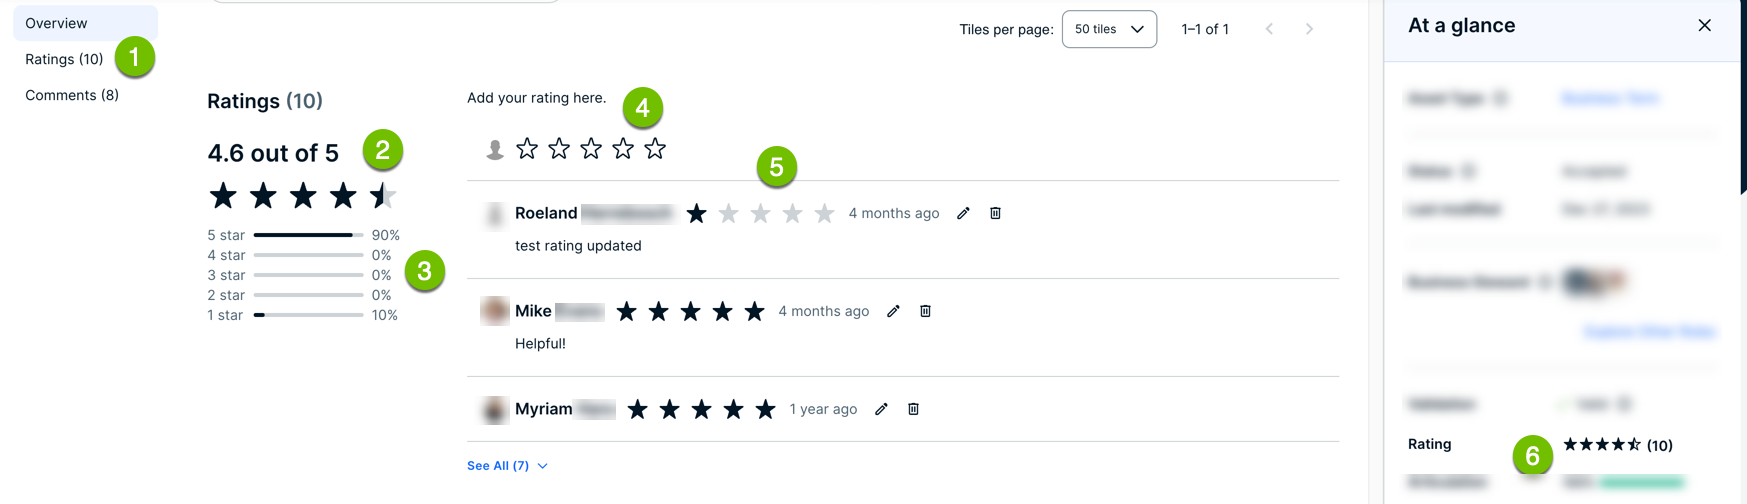Image resolution: width=1747 pixels, height=504 pixels.
Task: Click the 1 star rating distribution bar
Action: [x=308, y=315]
